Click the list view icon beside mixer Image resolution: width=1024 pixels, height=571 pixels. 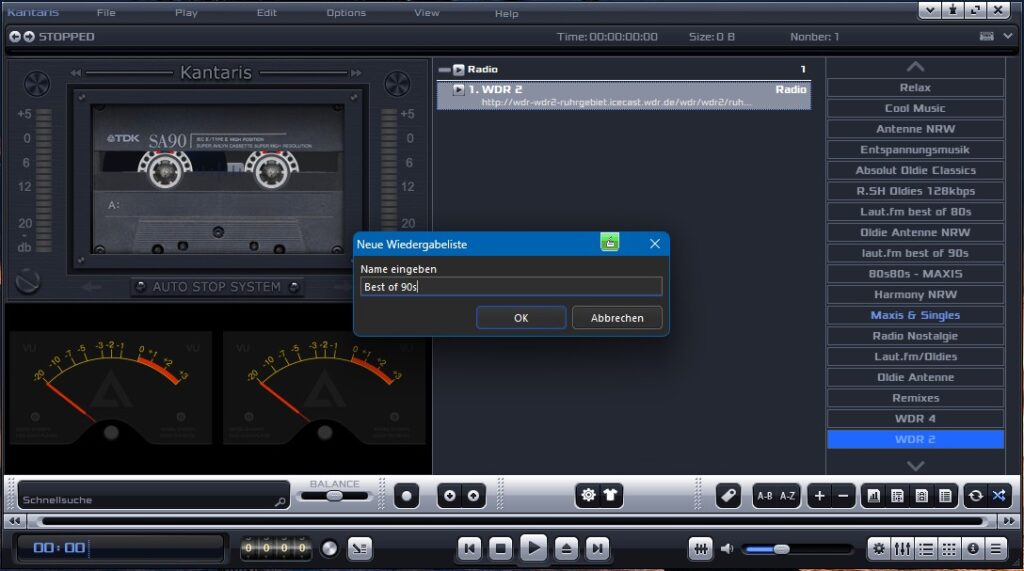(926, 549)
